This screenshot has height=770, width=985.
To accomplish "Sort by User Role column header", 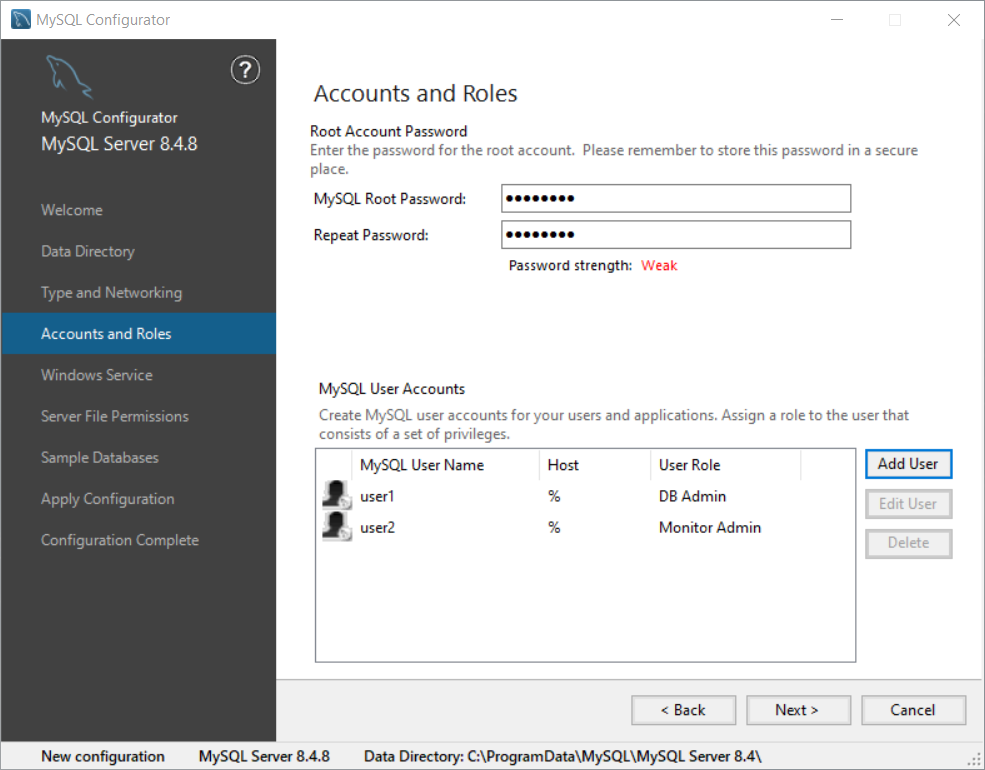I will click(x=726, y=465).
